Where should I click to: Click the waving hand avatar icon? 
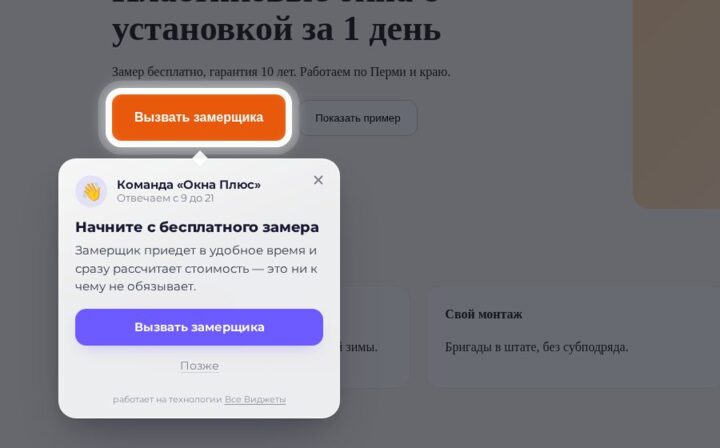pos(91,191)
